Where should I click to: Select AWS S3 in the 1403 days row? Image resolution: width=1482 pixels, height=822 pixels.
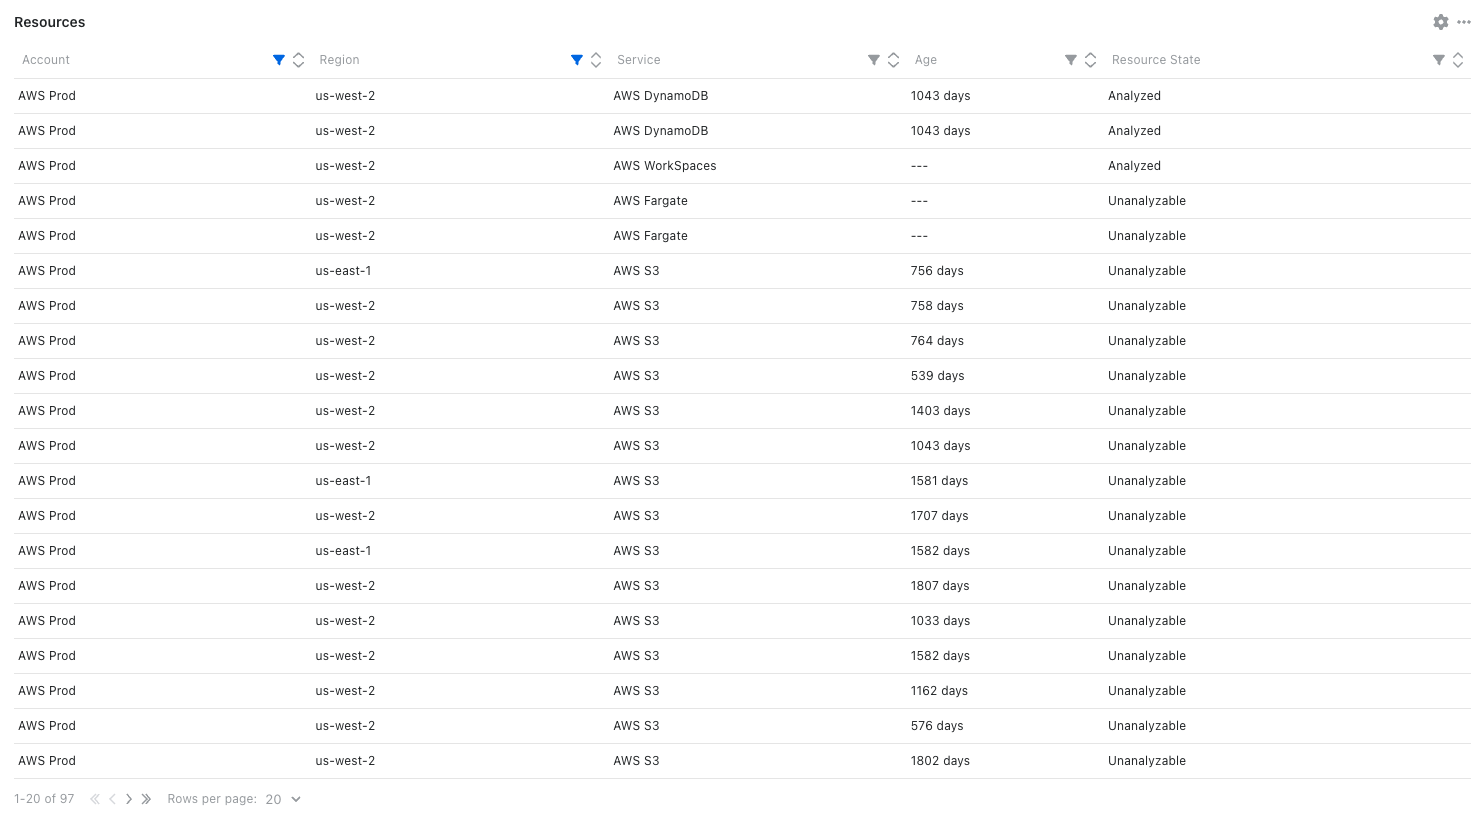[636, 411]
